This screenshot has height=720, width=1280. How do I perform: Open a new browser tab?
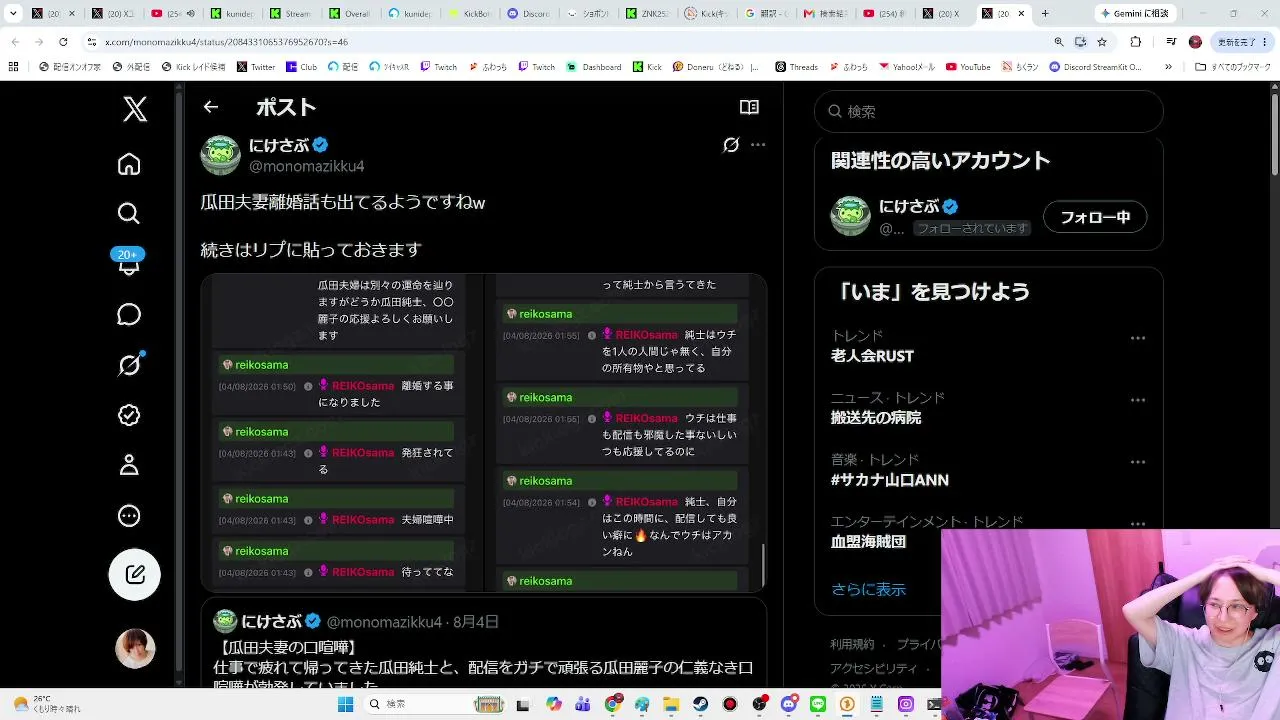pos(1045,14)
